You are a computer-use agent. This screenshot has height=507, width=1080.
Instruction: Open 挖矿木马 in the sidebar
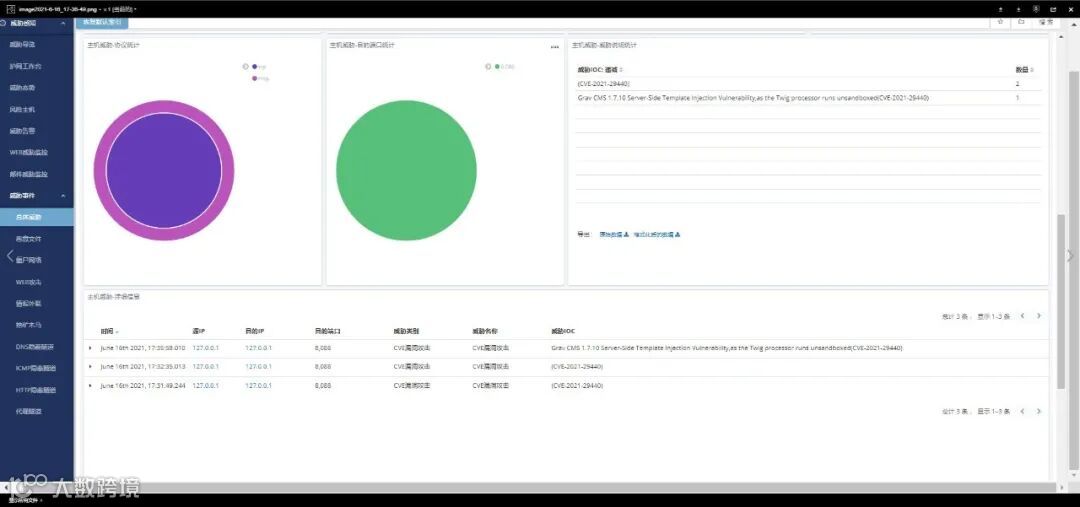pos(28,325)
